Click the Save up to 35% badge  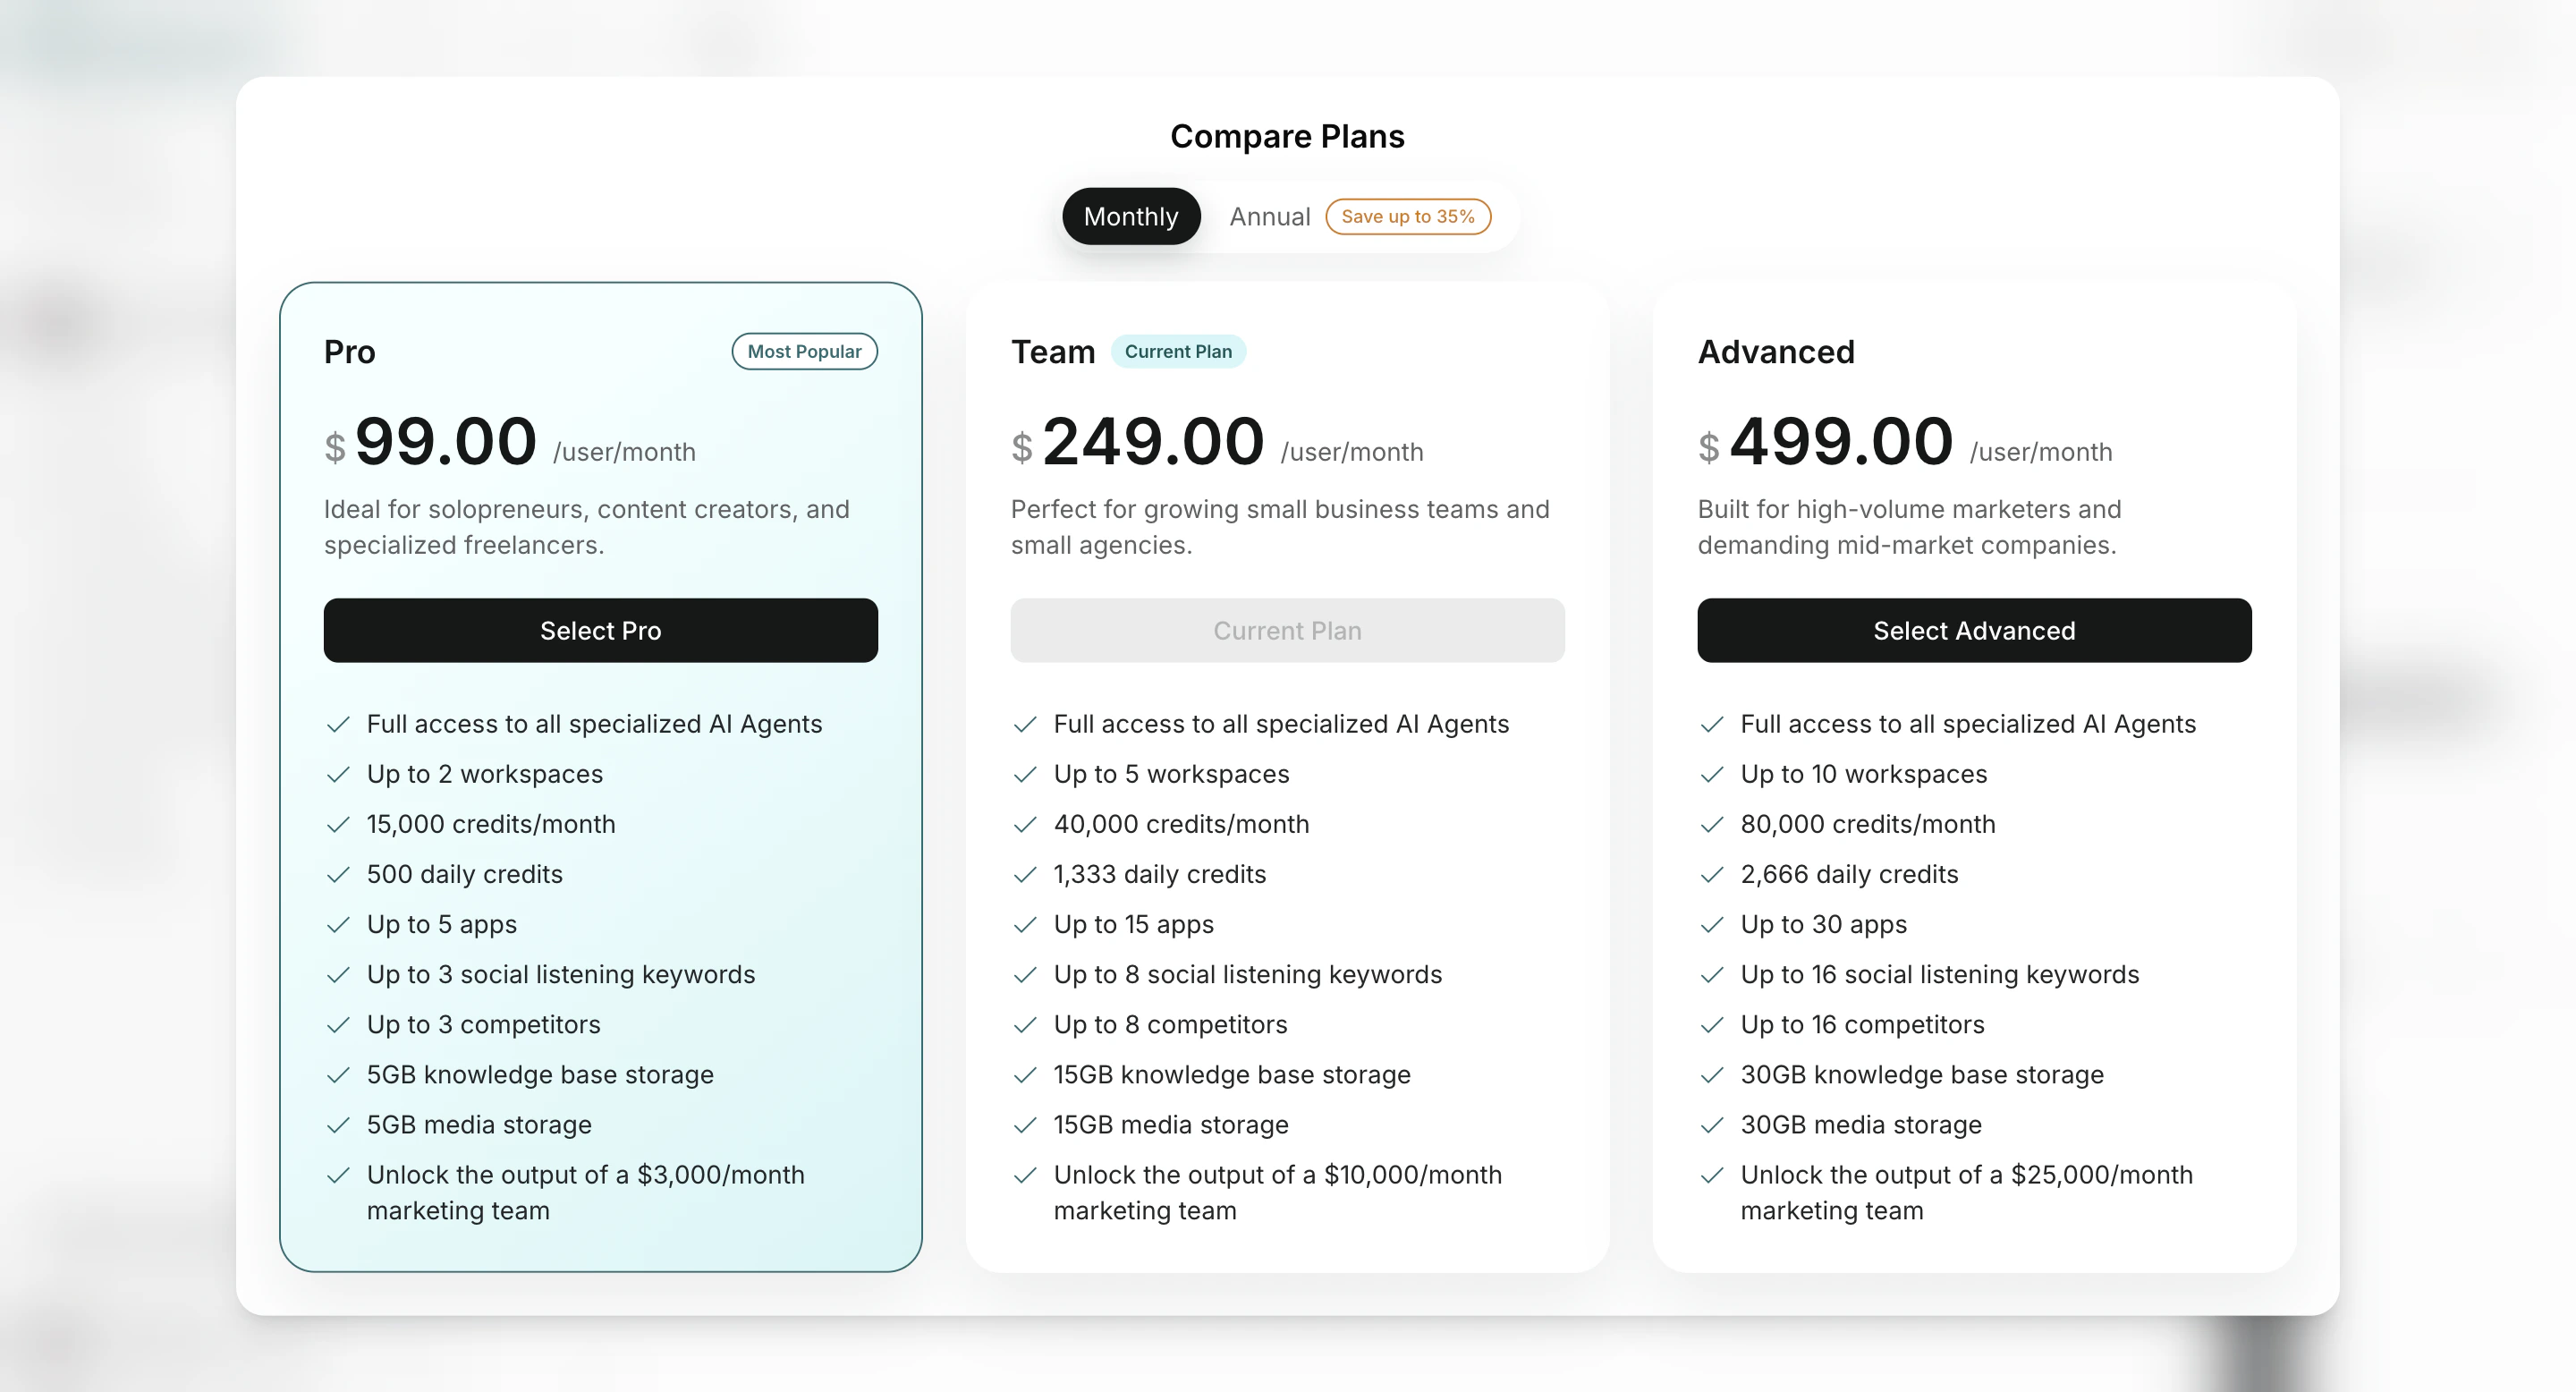1408,216
